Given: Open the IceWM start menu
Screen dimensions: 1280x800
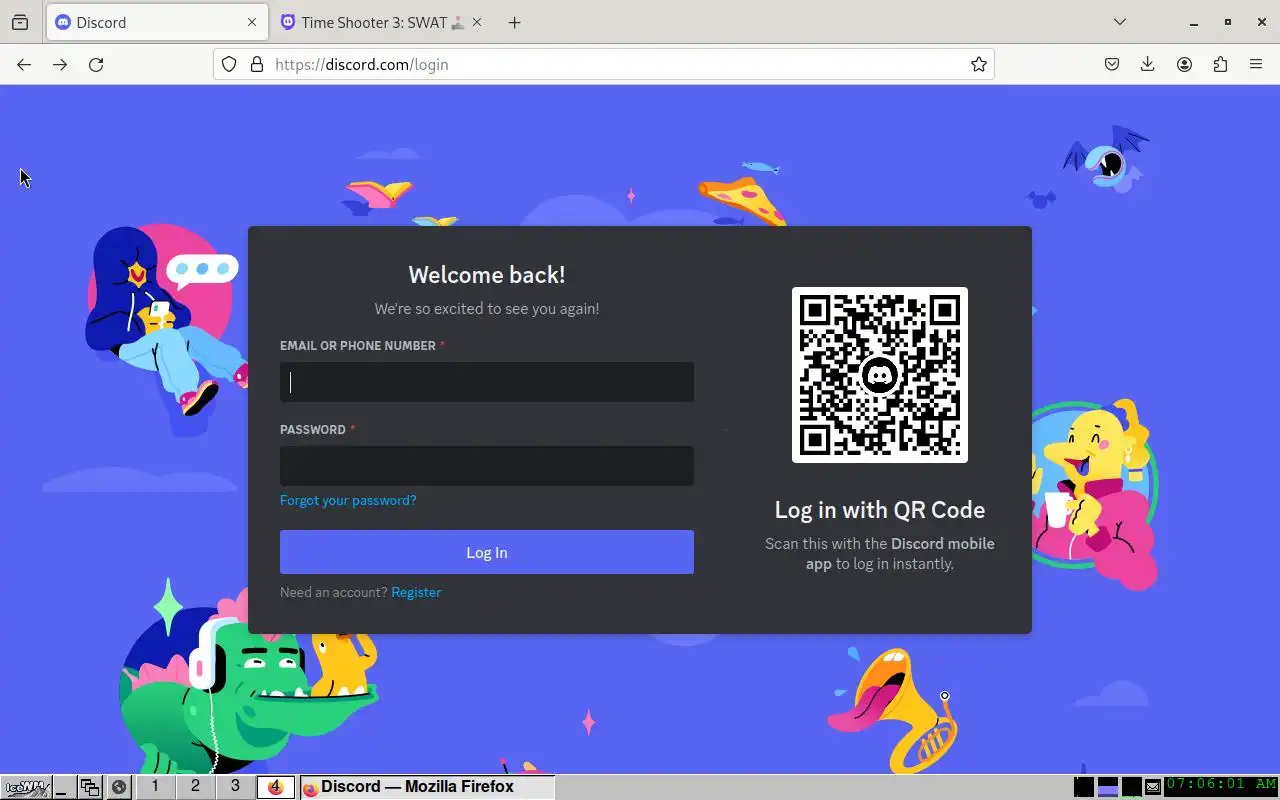Looking at the screenshot, I should [26, 787].
